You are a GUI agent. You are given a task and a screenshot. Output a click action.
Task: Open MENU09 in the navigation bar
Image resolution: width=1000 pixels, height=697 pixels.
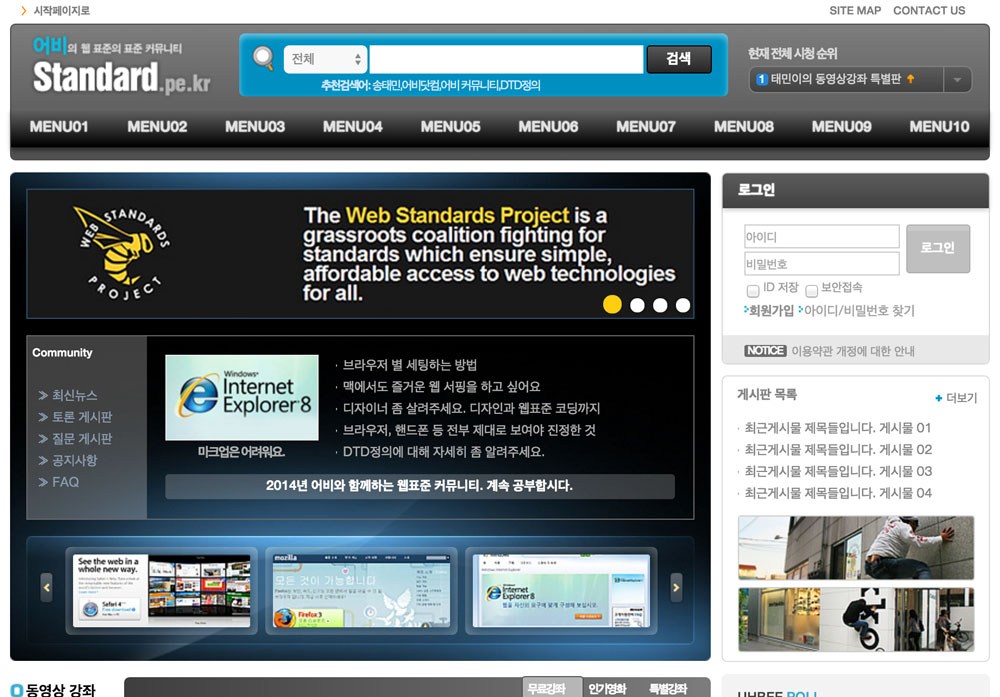[x=841, y=127]
